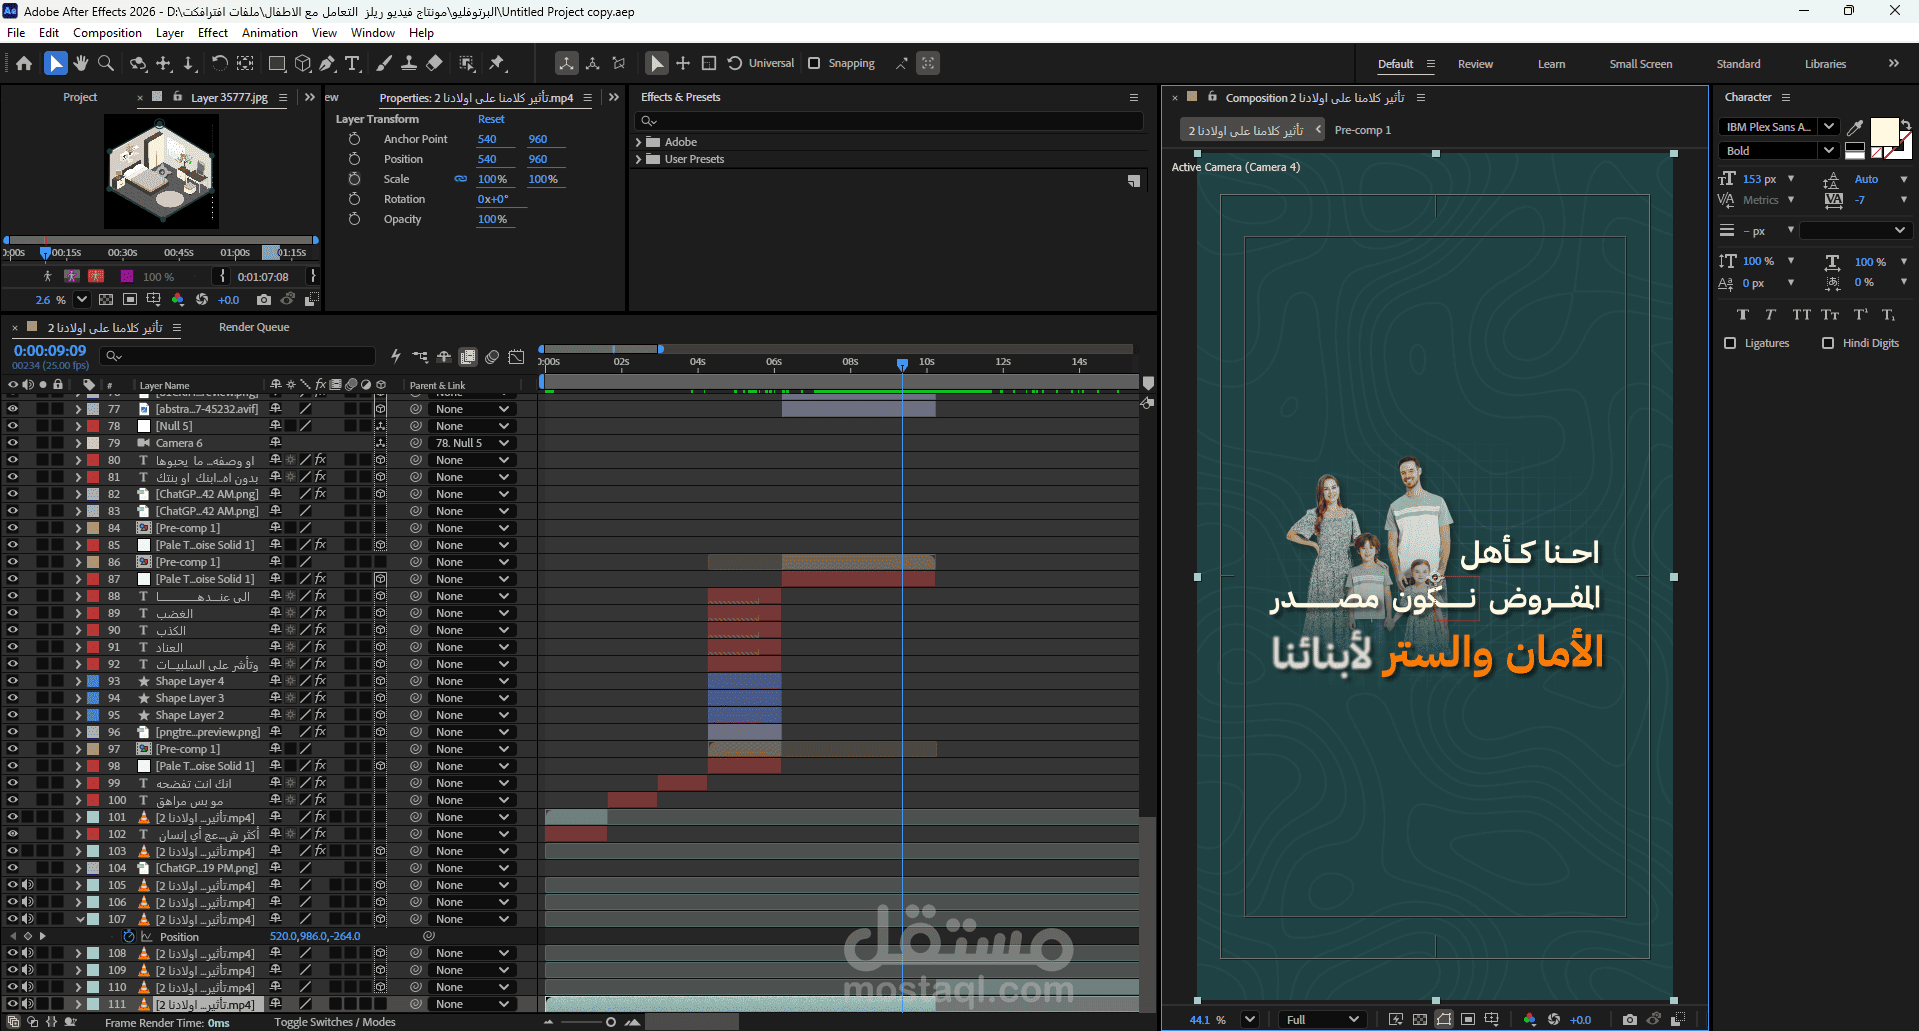This screenshot has height=1031, width=1919.
Task: Click Reset in Layer Transform
Action: tap(491, 119)
